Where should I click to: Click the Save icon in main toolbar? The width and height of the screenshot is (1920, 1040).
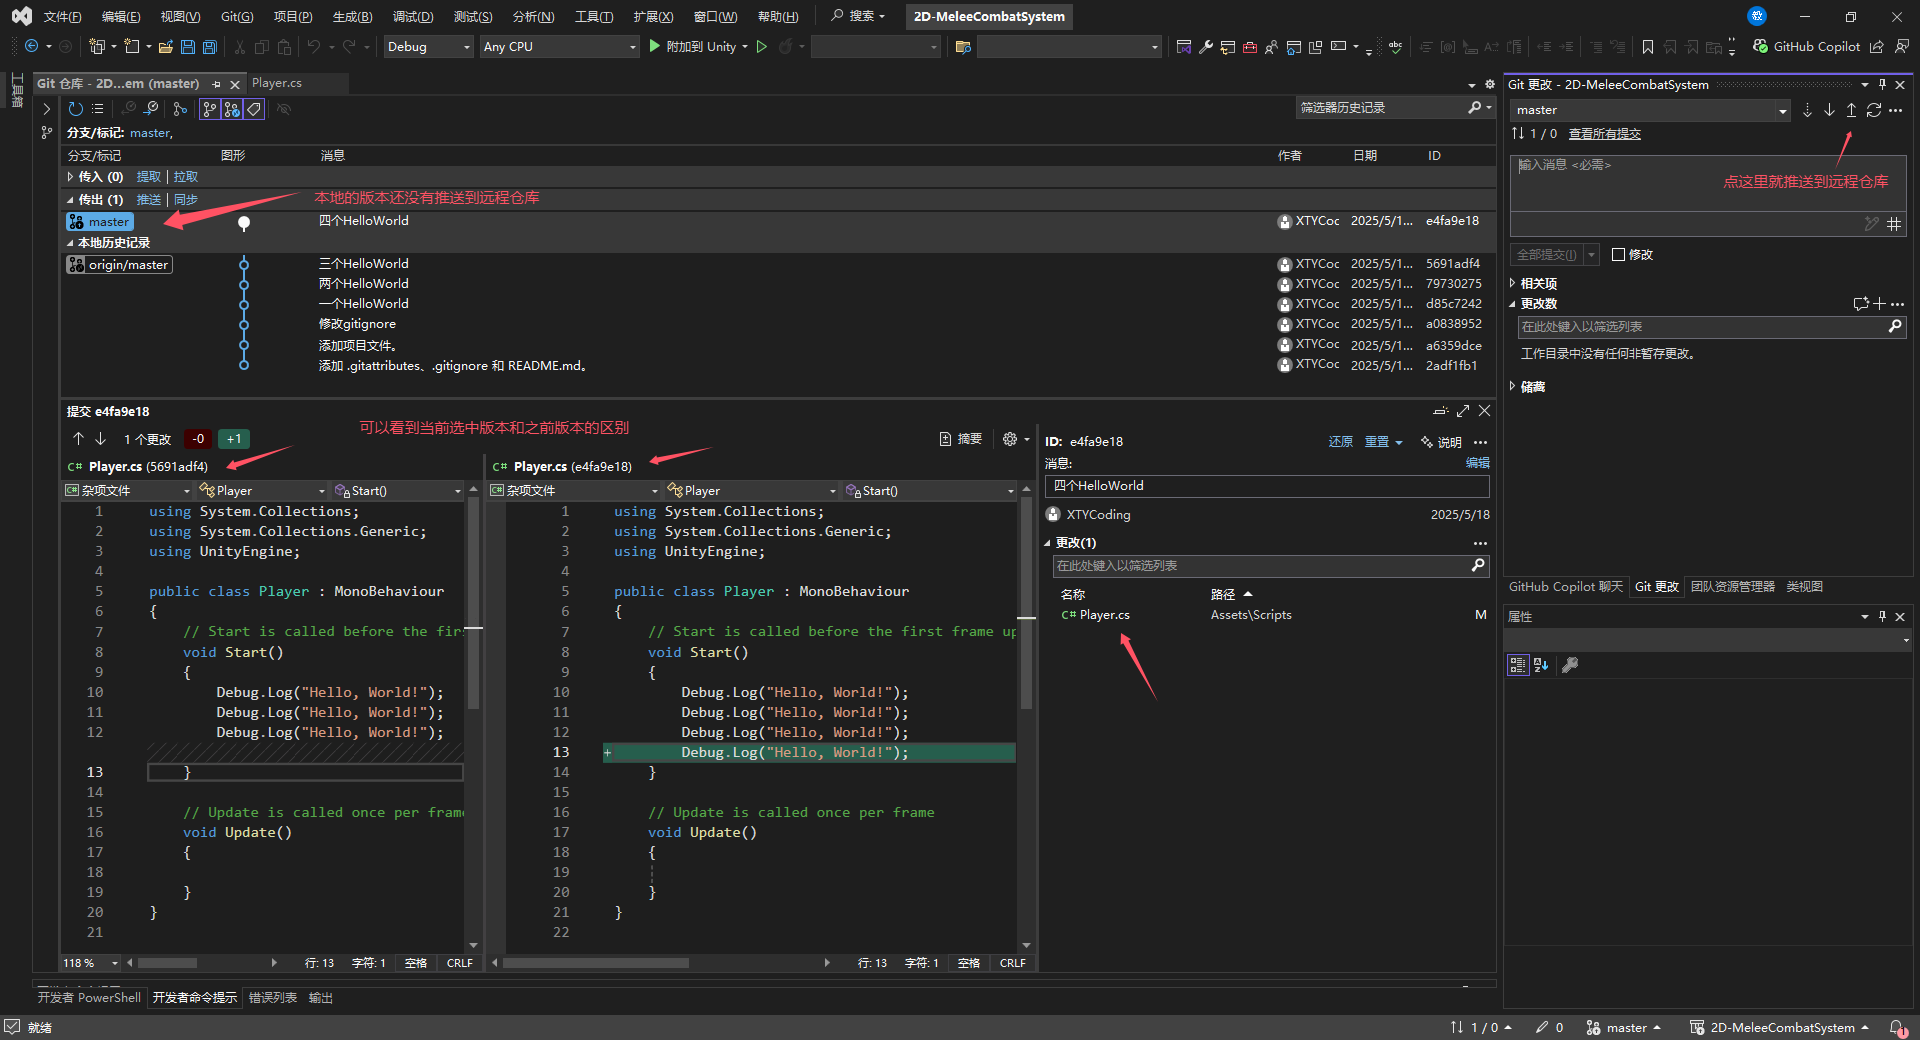click(x=188, y=47)
